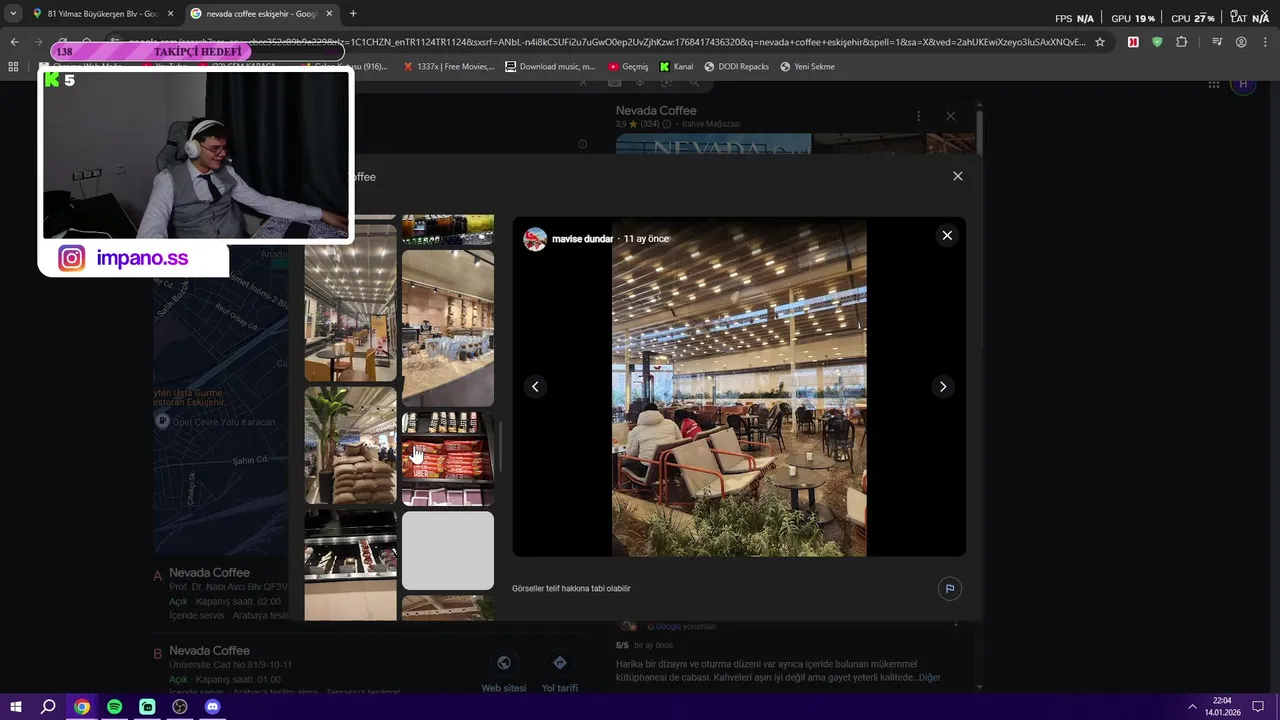Select the café interior with ceiling lights thumbnail
This screenshot has width=1280, height=720.
[350, 303]
